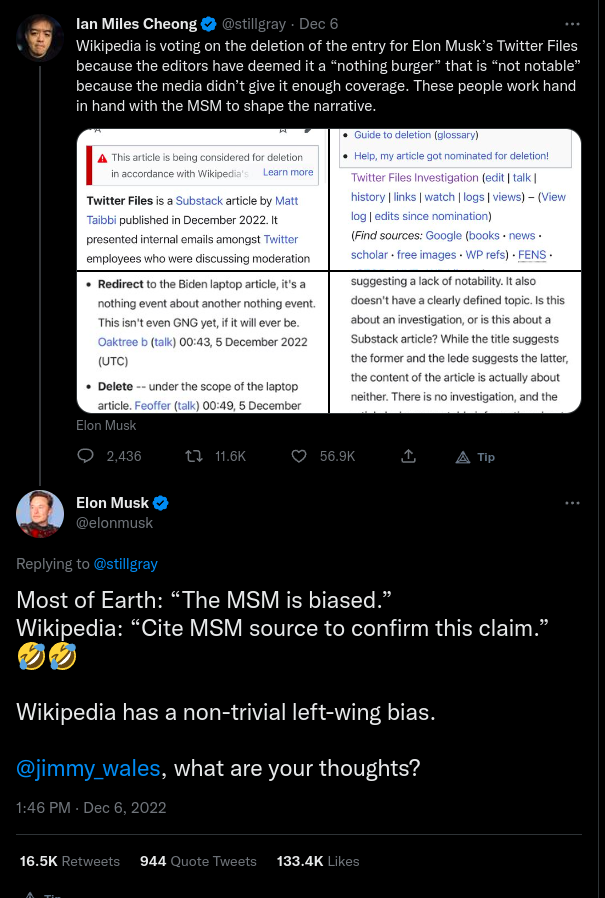Click the Dec 6 date on Ian's tweet
Viewport: 605px width, 898px height.
click(x=318, y=22)
